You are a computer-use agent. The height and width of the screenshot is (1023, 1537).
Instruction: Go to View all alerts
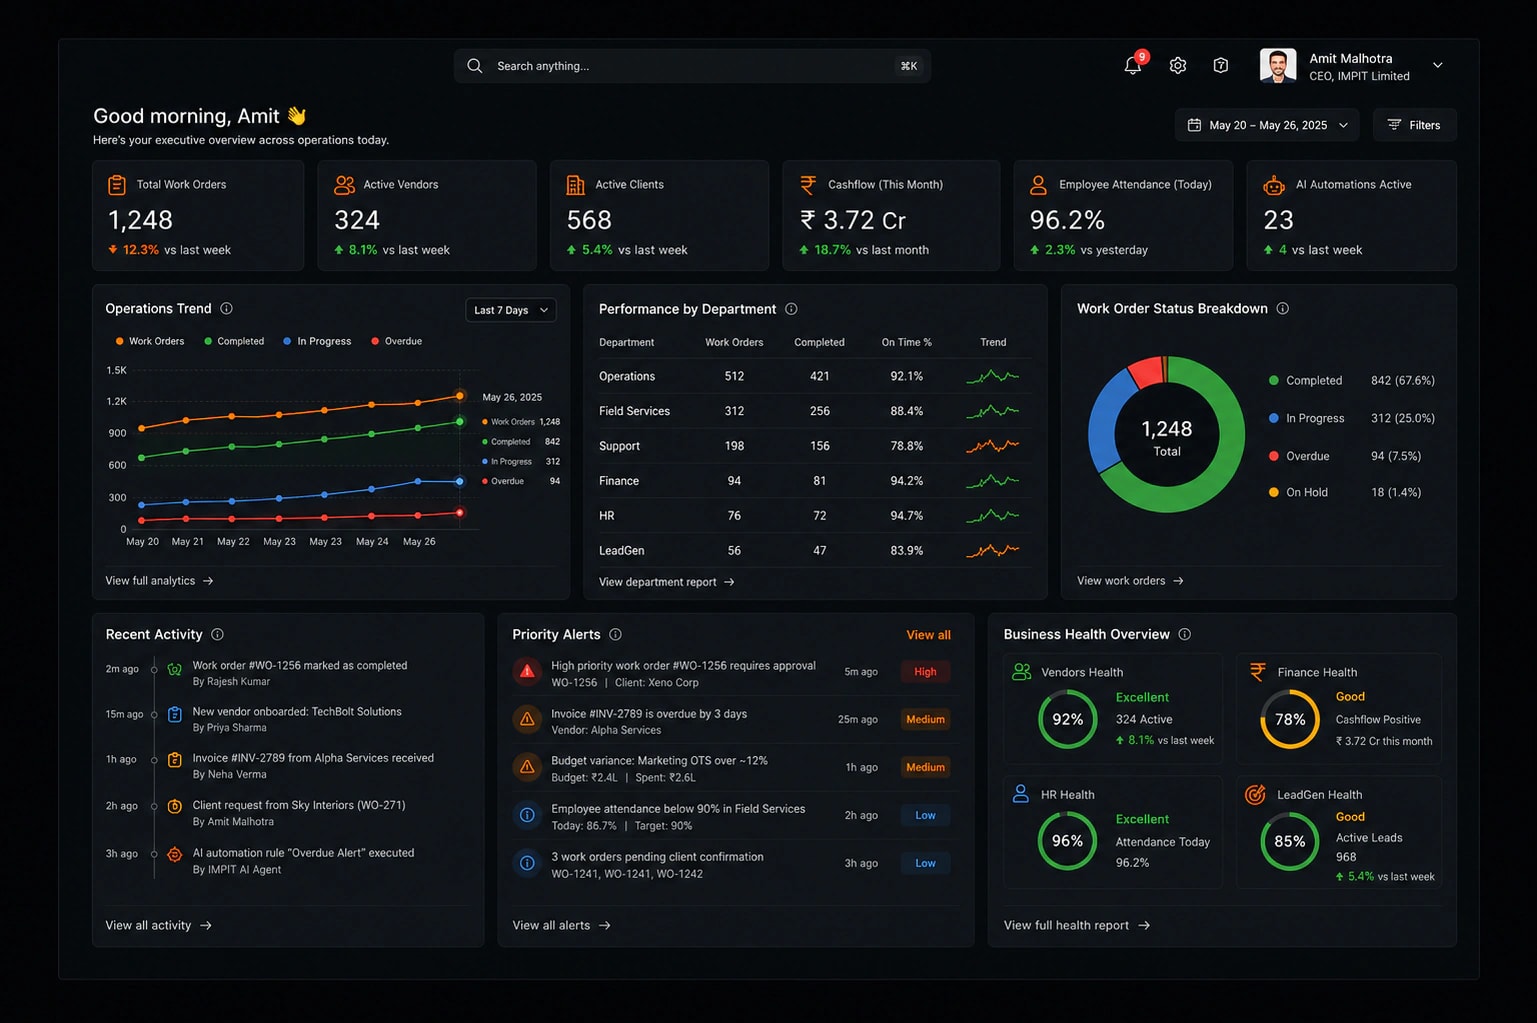pos(561,926)
